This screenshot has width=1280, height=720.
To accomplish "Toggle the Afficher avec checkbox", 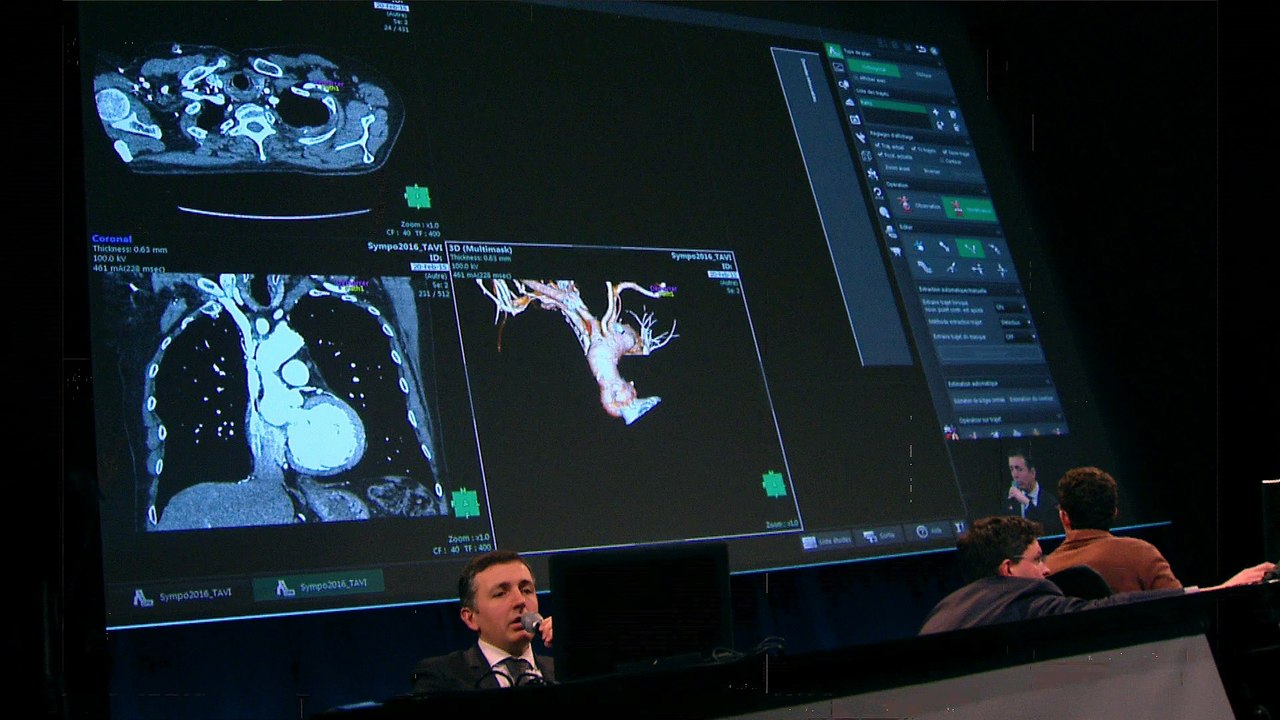I will (856, 76).
